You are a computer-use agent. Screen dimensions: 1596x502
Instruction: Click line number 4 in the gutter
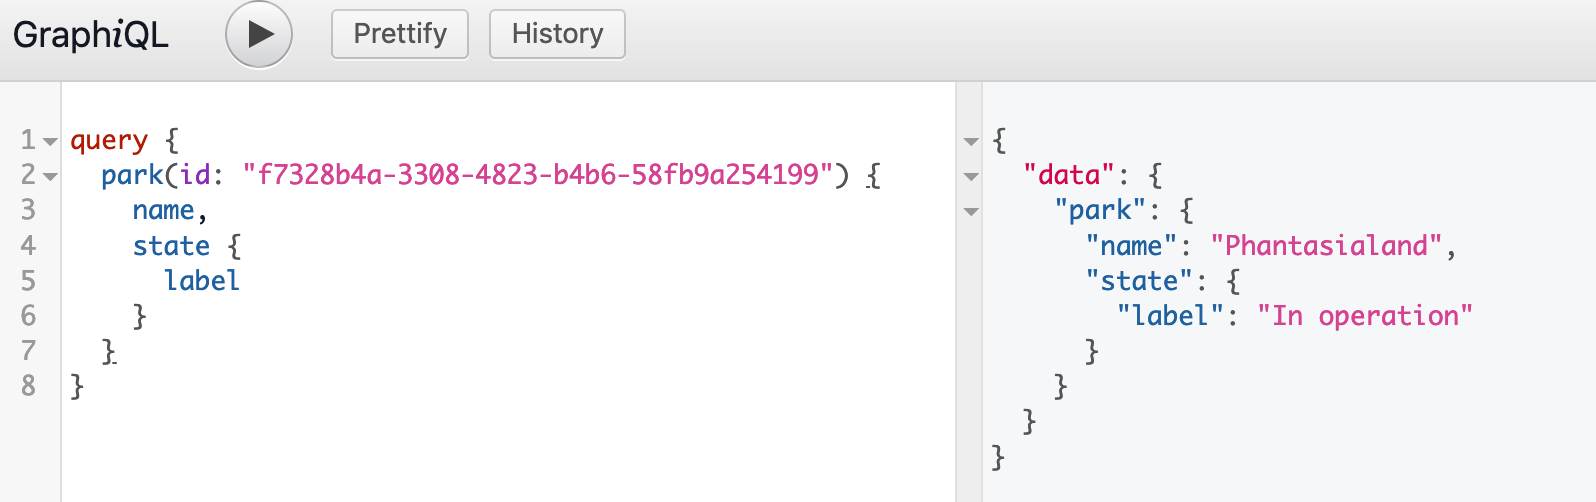(x=28, y=246)
